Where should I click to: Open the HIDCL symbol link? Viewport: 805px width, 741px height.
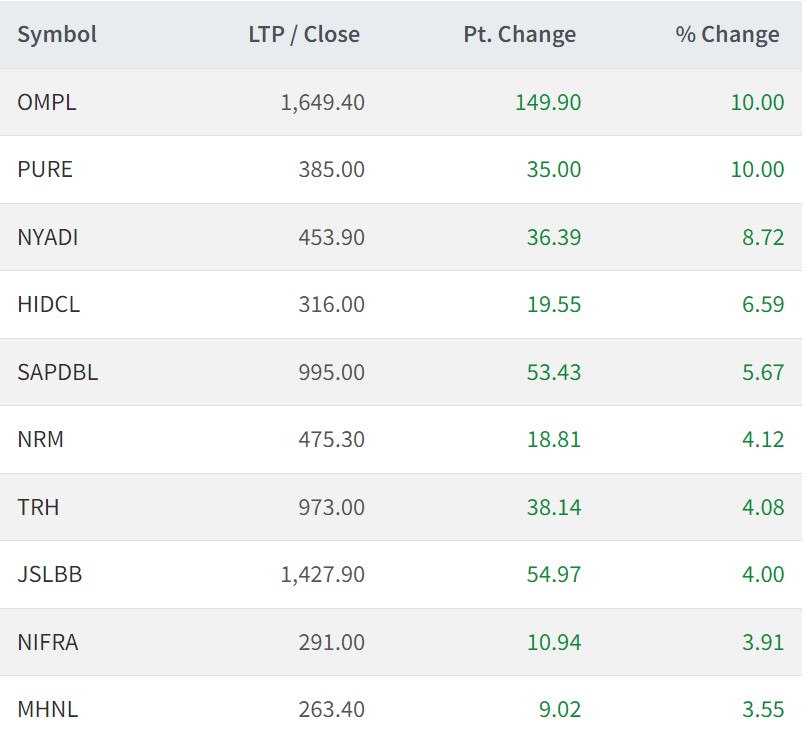[49, 304]
